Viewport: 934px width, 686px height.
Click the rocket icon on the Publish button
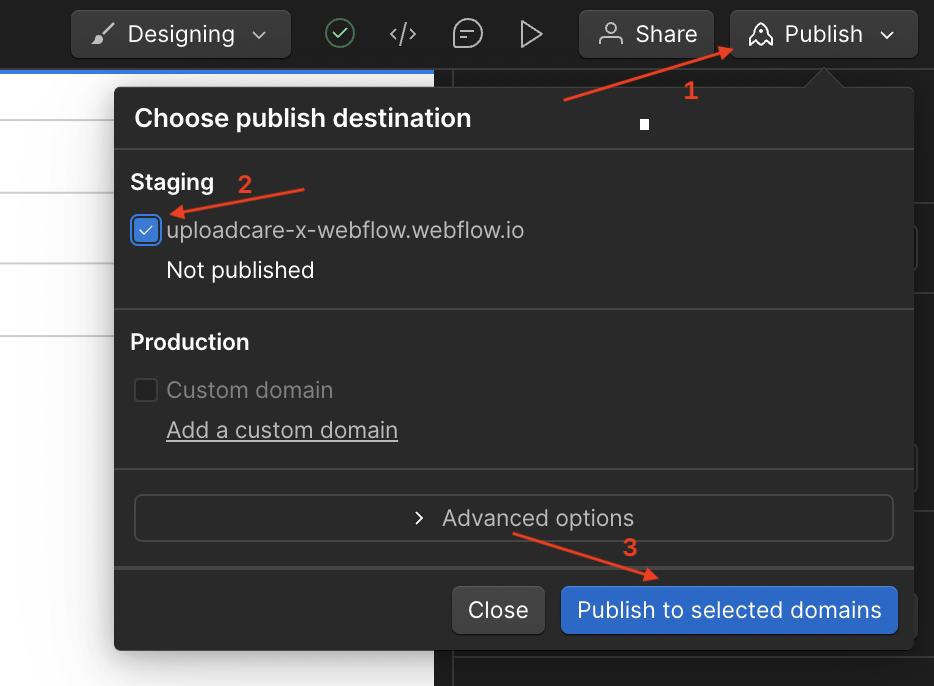(760, 33)
